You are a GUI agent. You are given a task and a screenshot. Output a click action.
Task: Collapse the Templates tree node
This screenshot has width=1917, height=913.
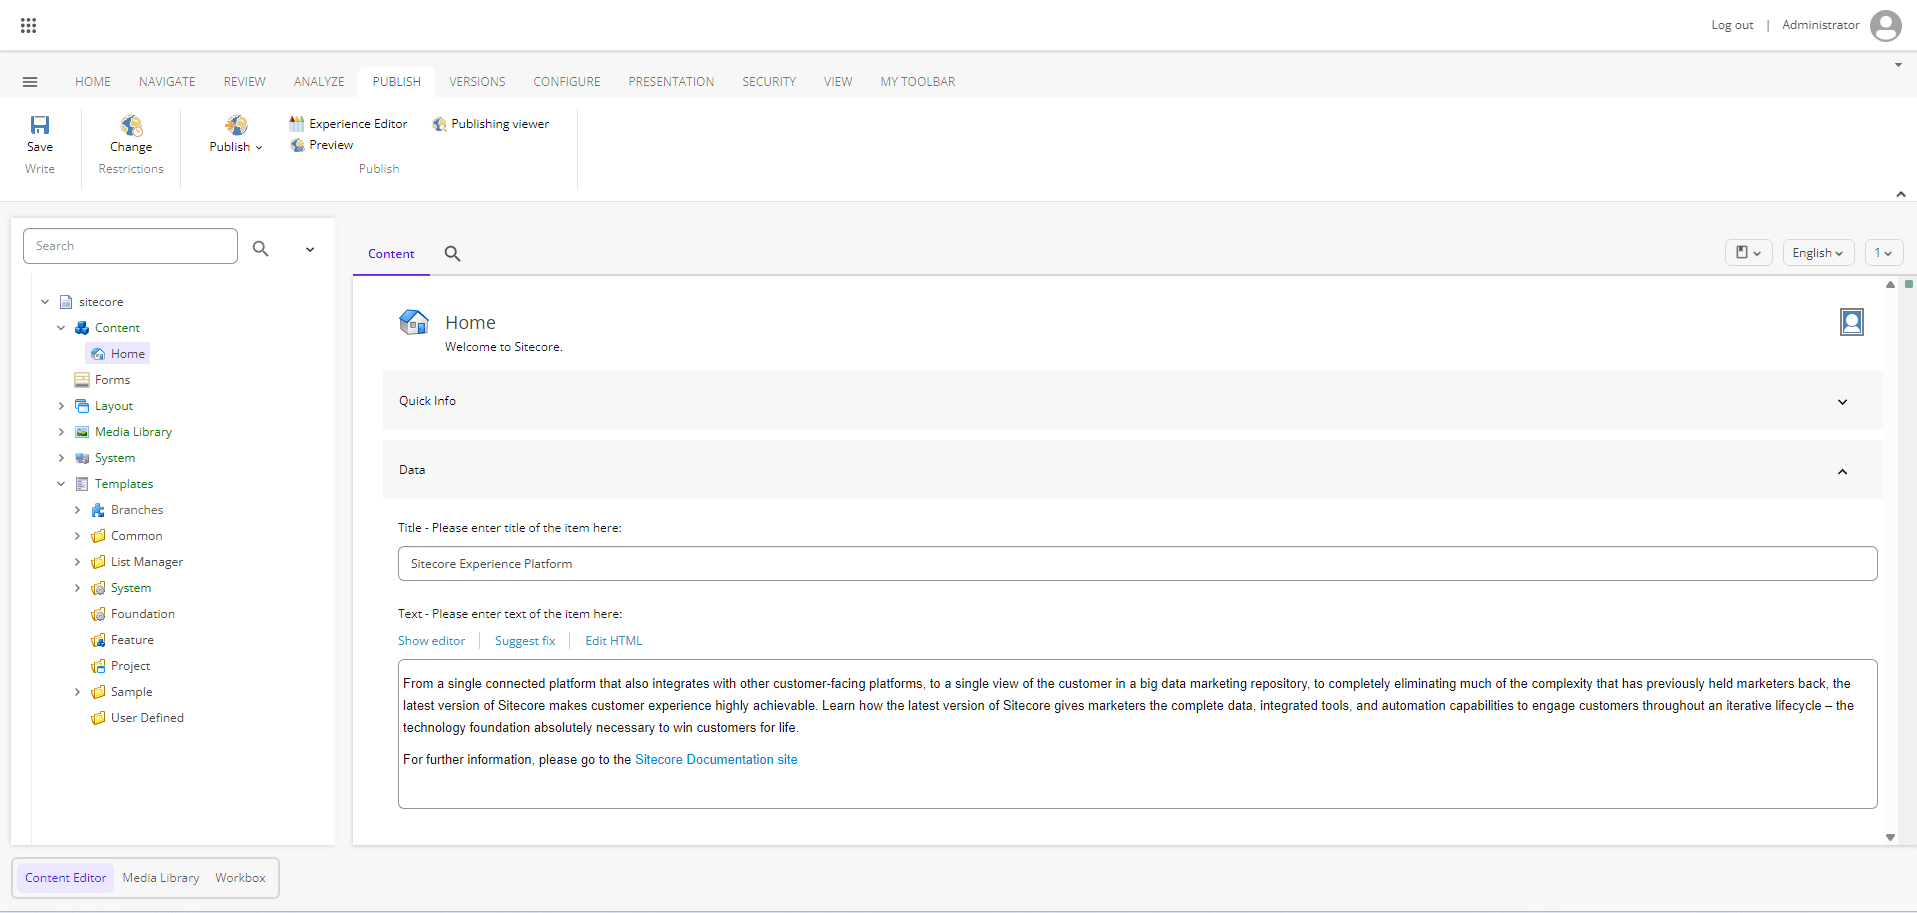61,484
